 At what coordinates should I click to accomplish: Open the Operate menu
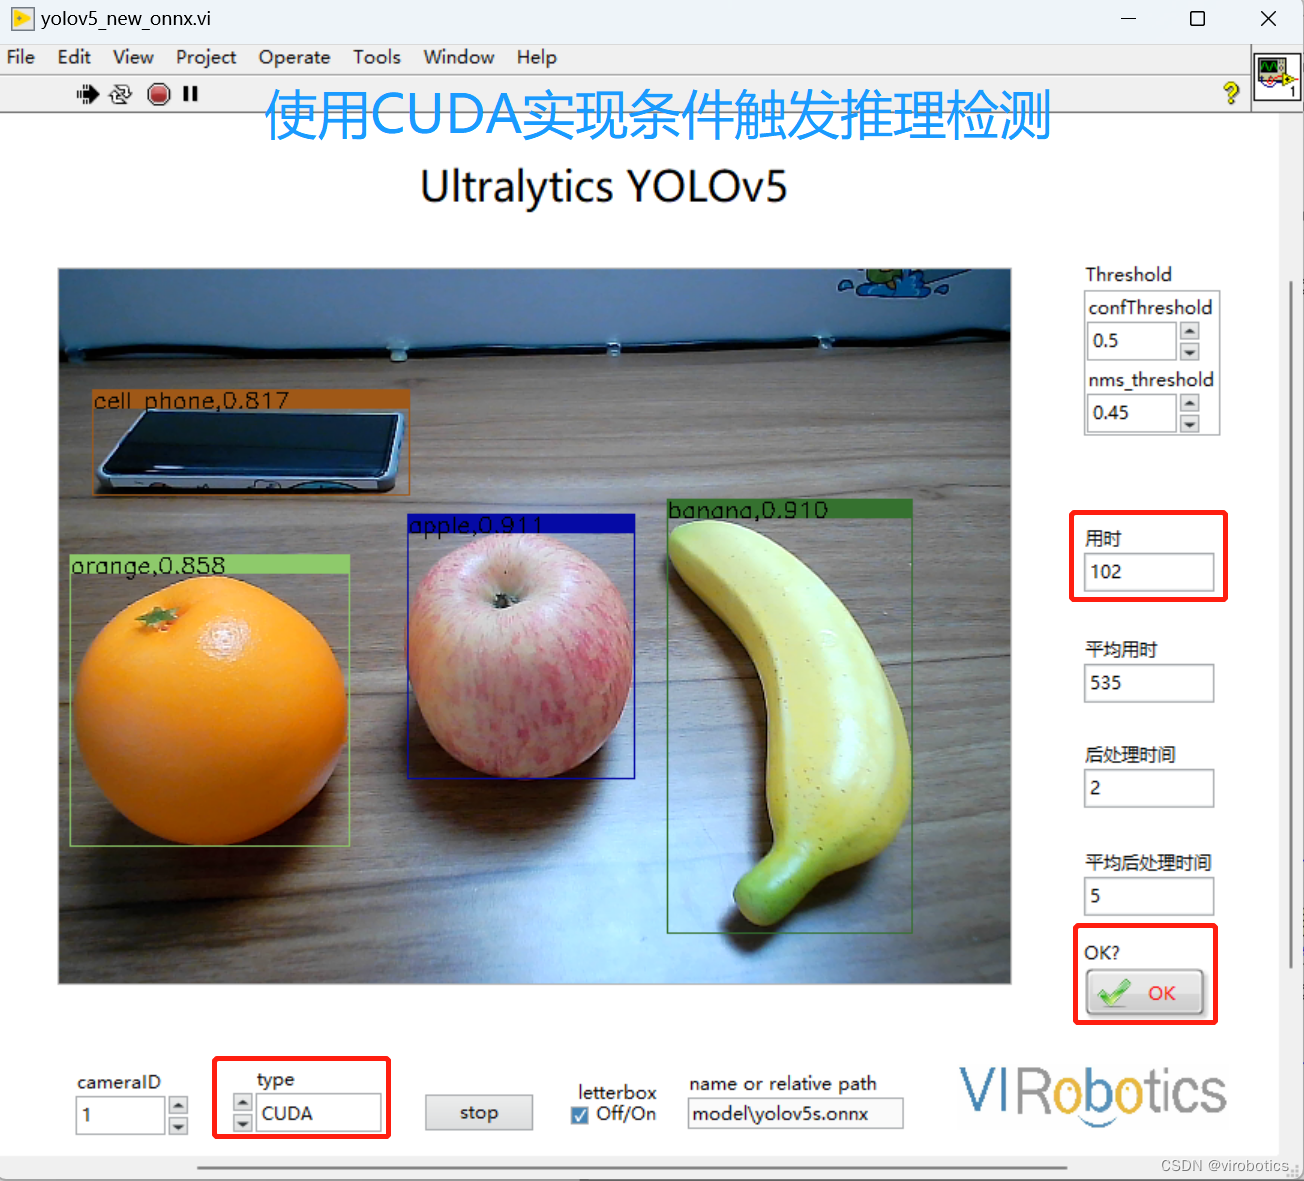(x=294, y=57)
